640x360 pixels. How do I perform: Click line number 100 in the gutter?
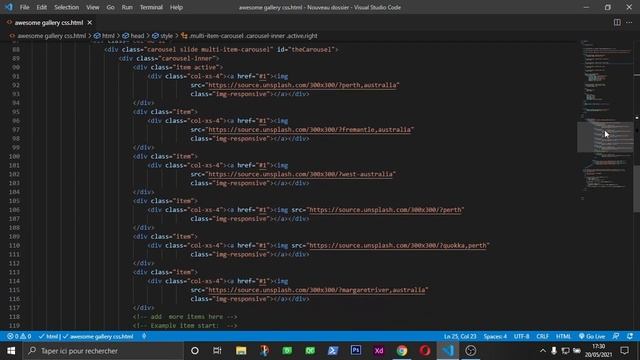pos(14,156)
